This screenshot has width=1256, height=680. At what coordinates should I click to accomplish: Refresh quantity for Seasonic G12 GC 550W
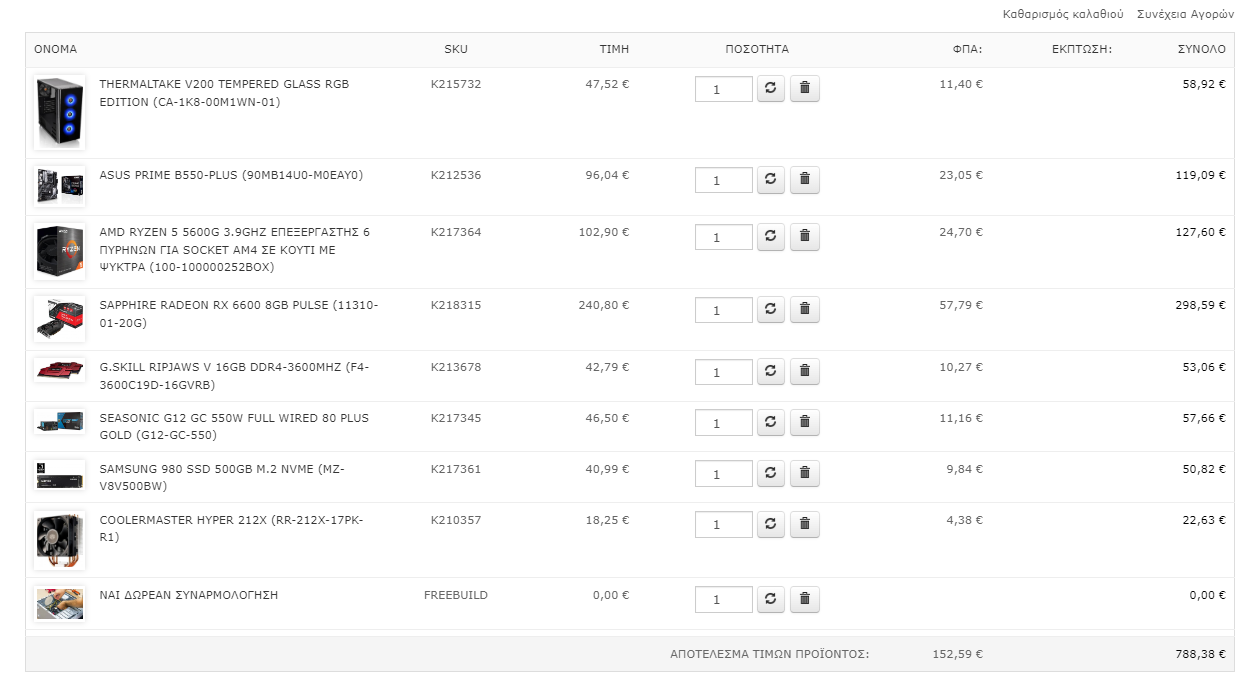771,423
